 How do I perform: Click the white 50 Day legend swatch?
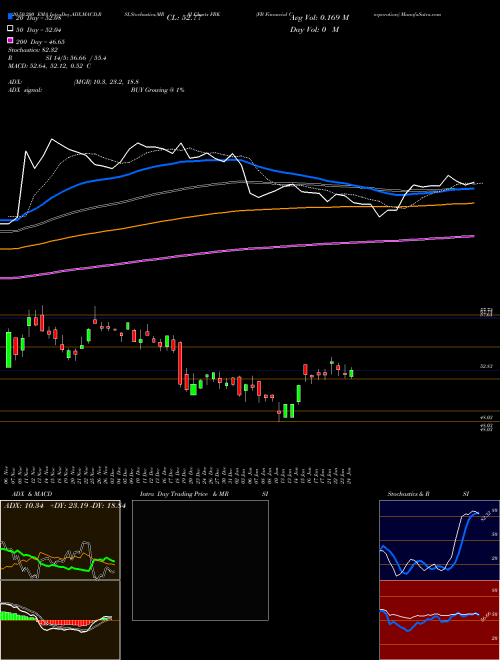click(x=10, y=29)
